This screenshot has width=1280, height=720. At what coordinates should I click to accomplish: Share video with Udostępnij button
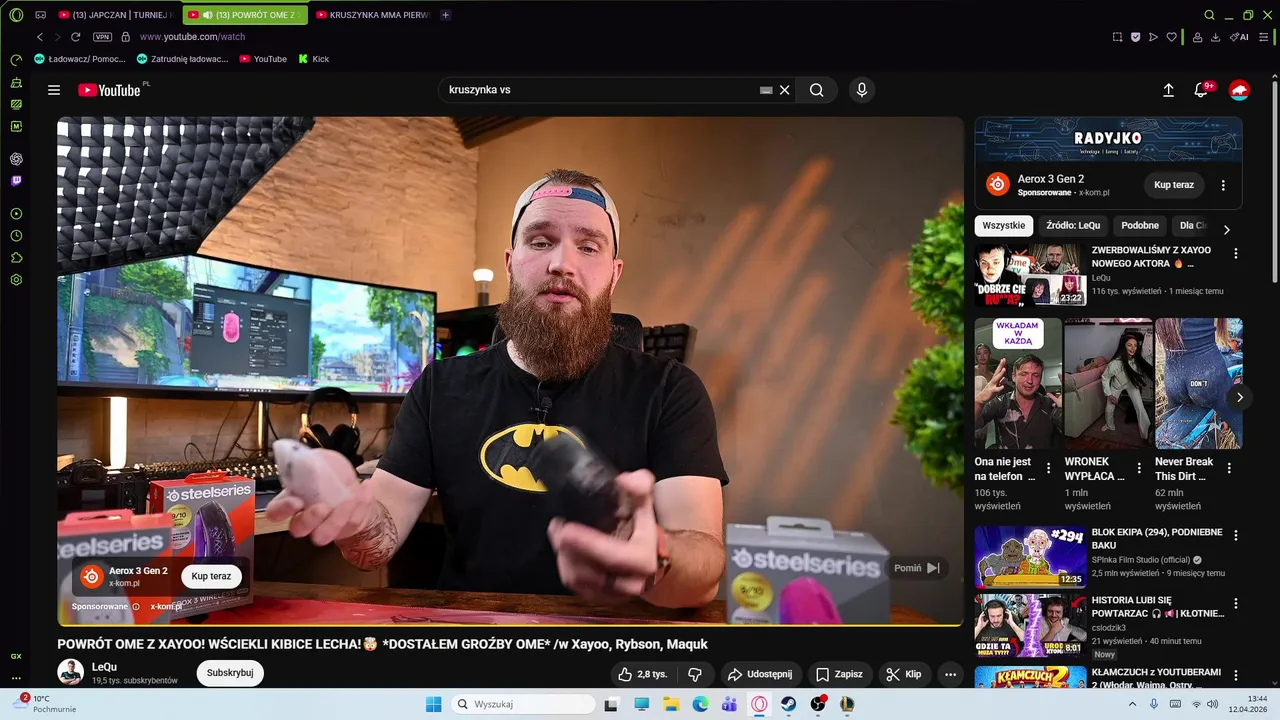click(x=759, y=674)
